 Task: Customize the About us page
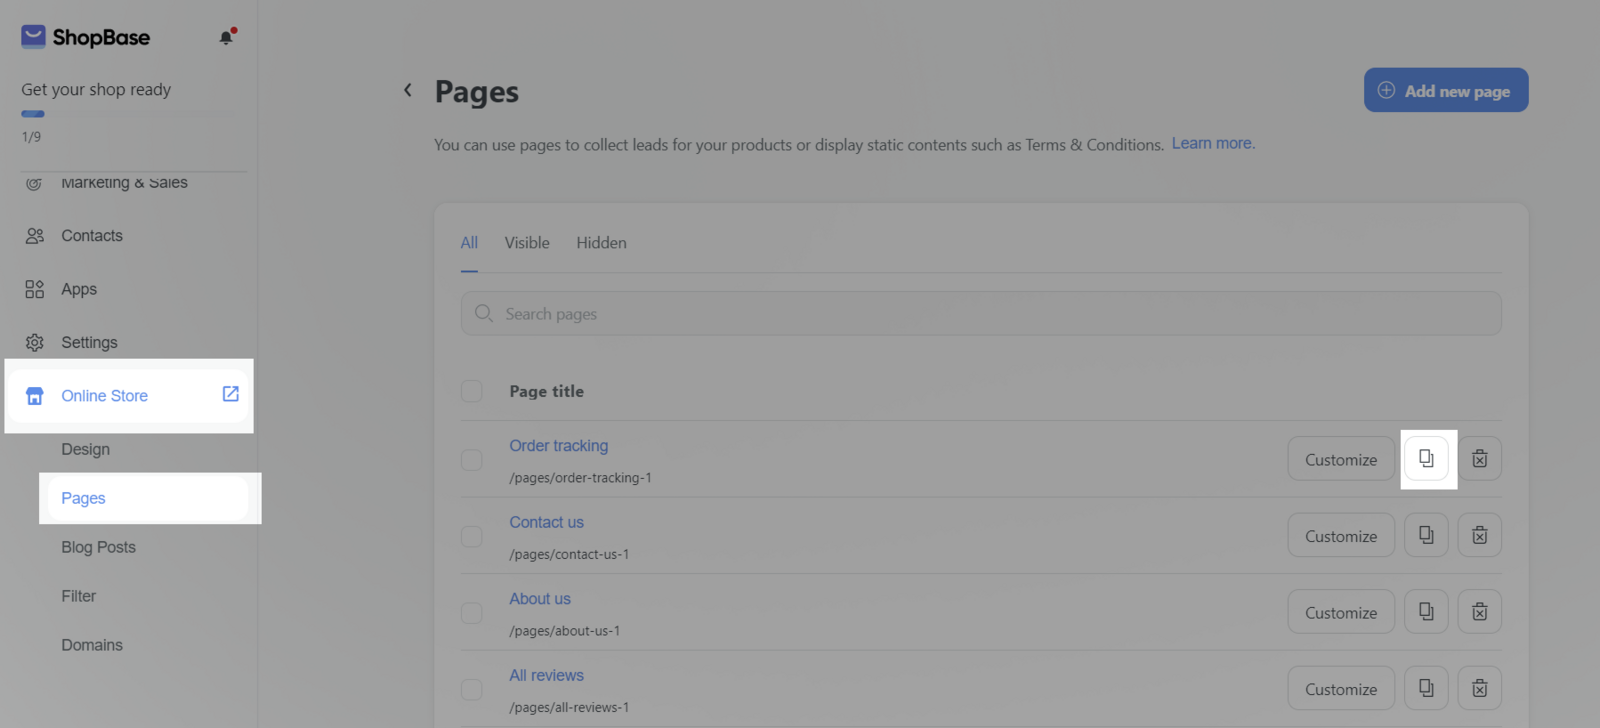tap(1341, 612)
